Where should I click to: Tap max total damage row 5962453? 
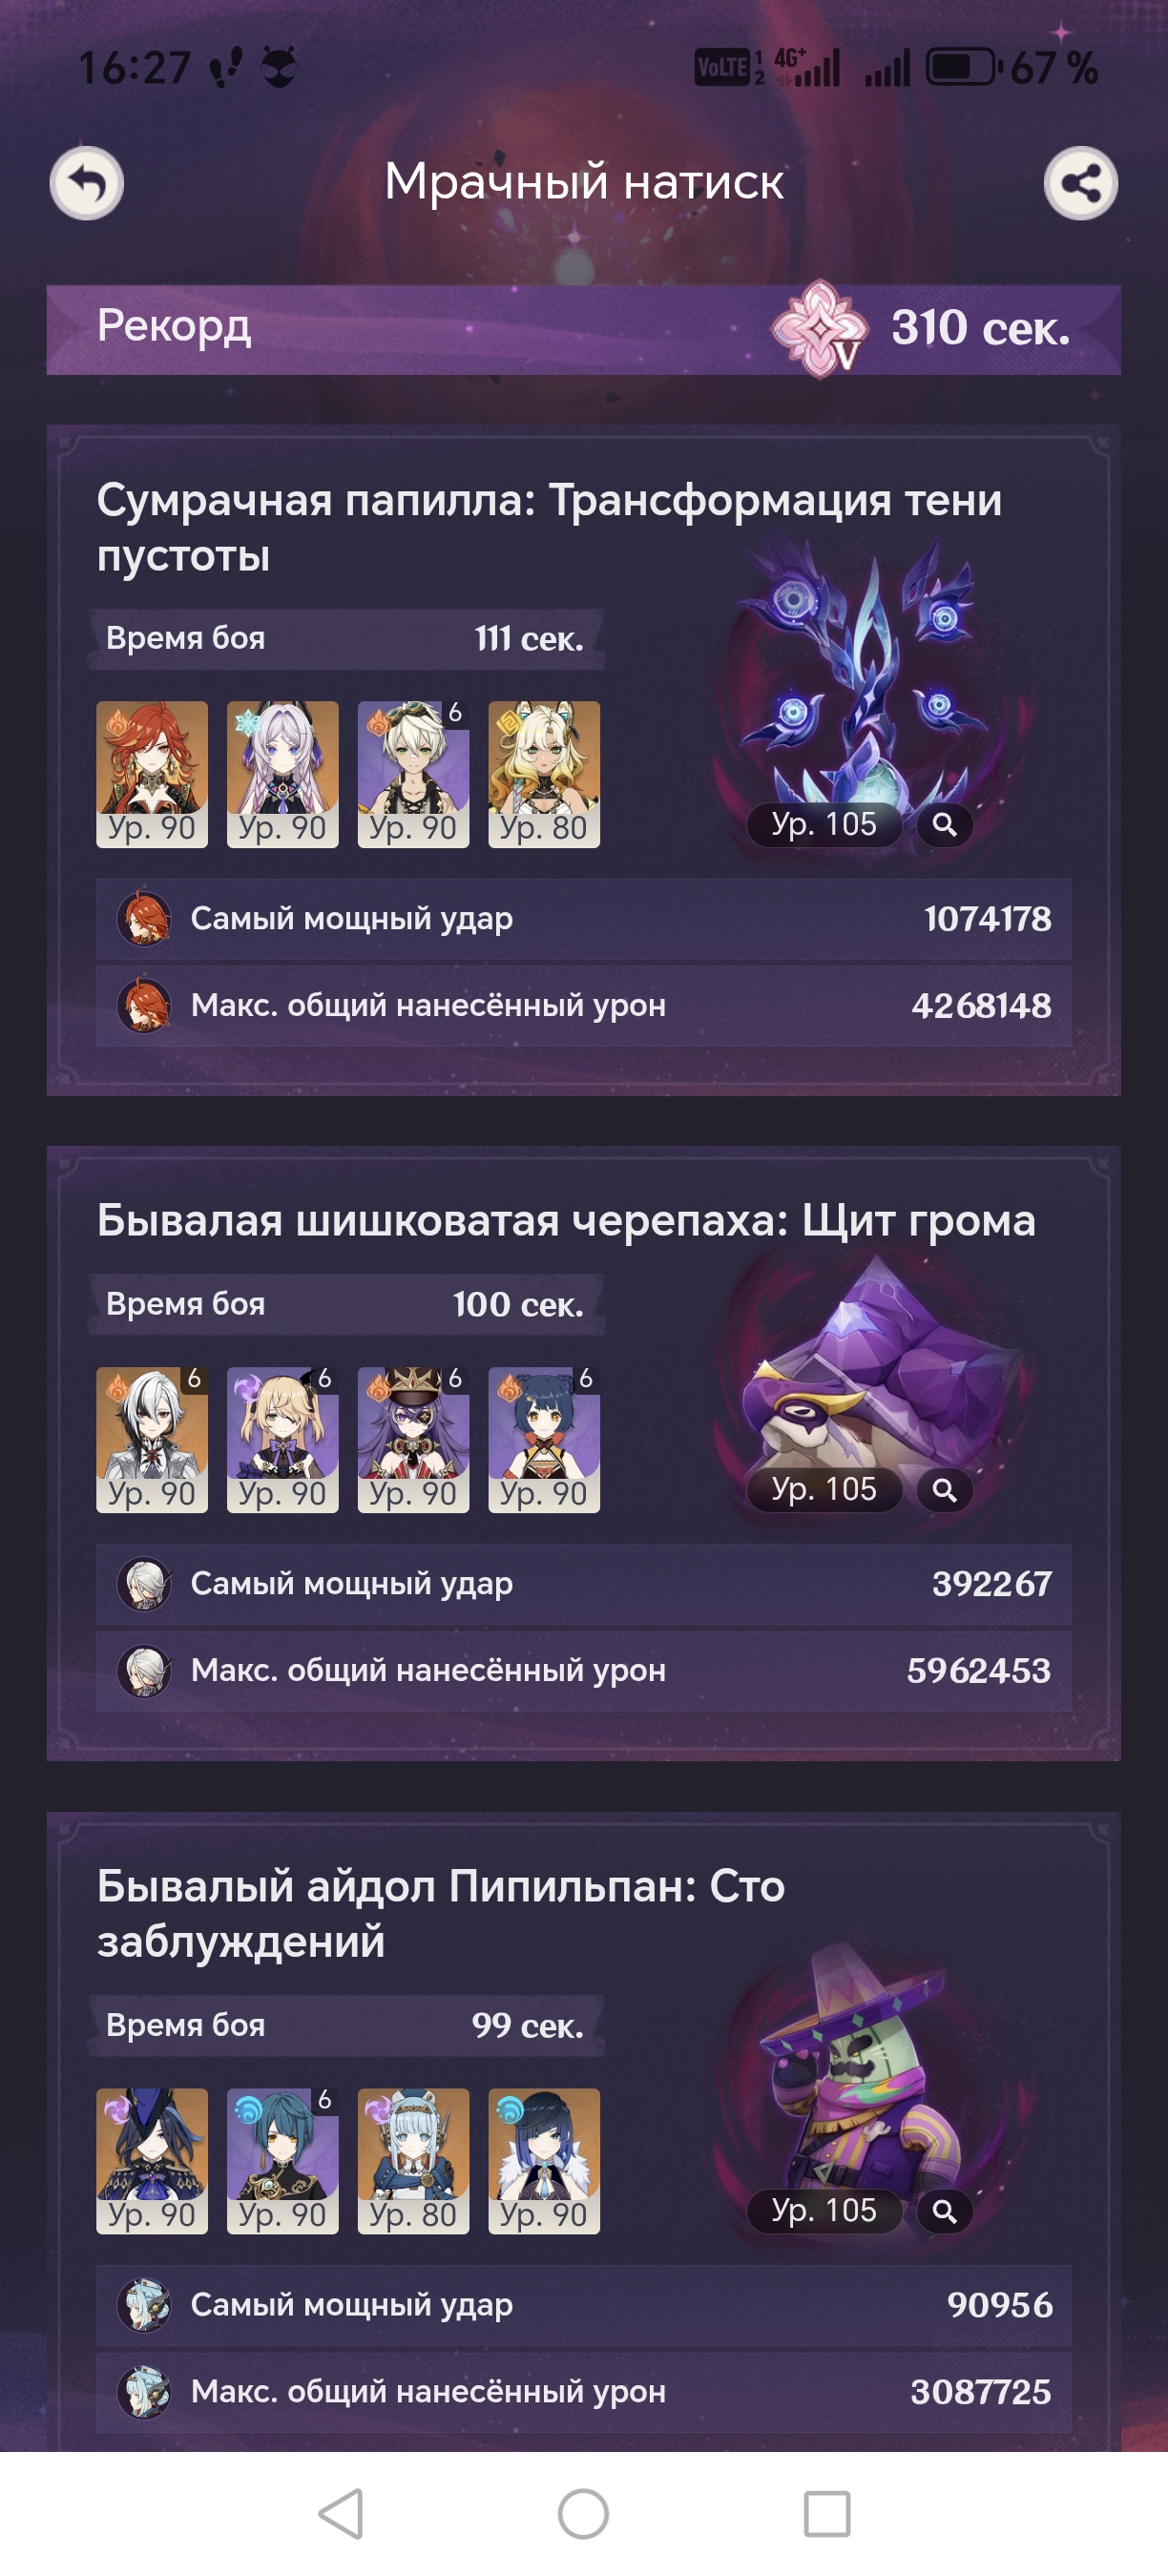click(x=583, y=1671)
